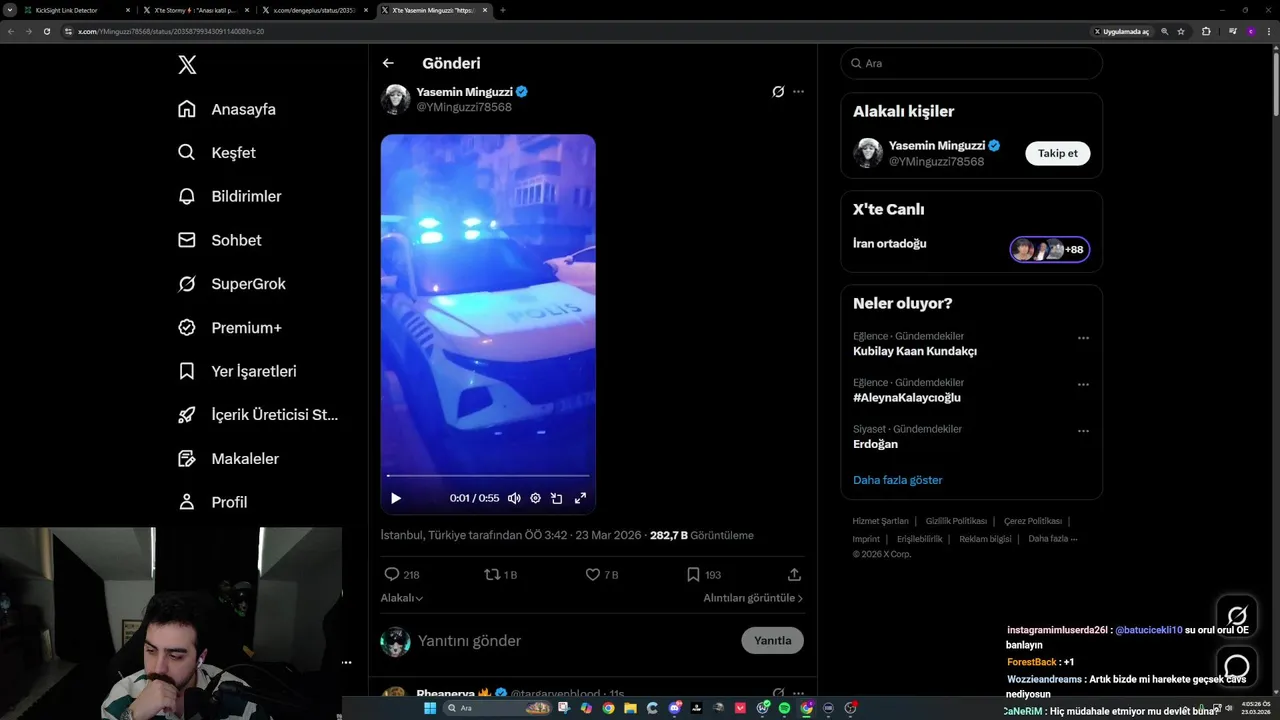Image resolution: width=1280 pixels, height=720 pixels.
Task: Open floating chat messages button
Action: (x=1237, y=666)
